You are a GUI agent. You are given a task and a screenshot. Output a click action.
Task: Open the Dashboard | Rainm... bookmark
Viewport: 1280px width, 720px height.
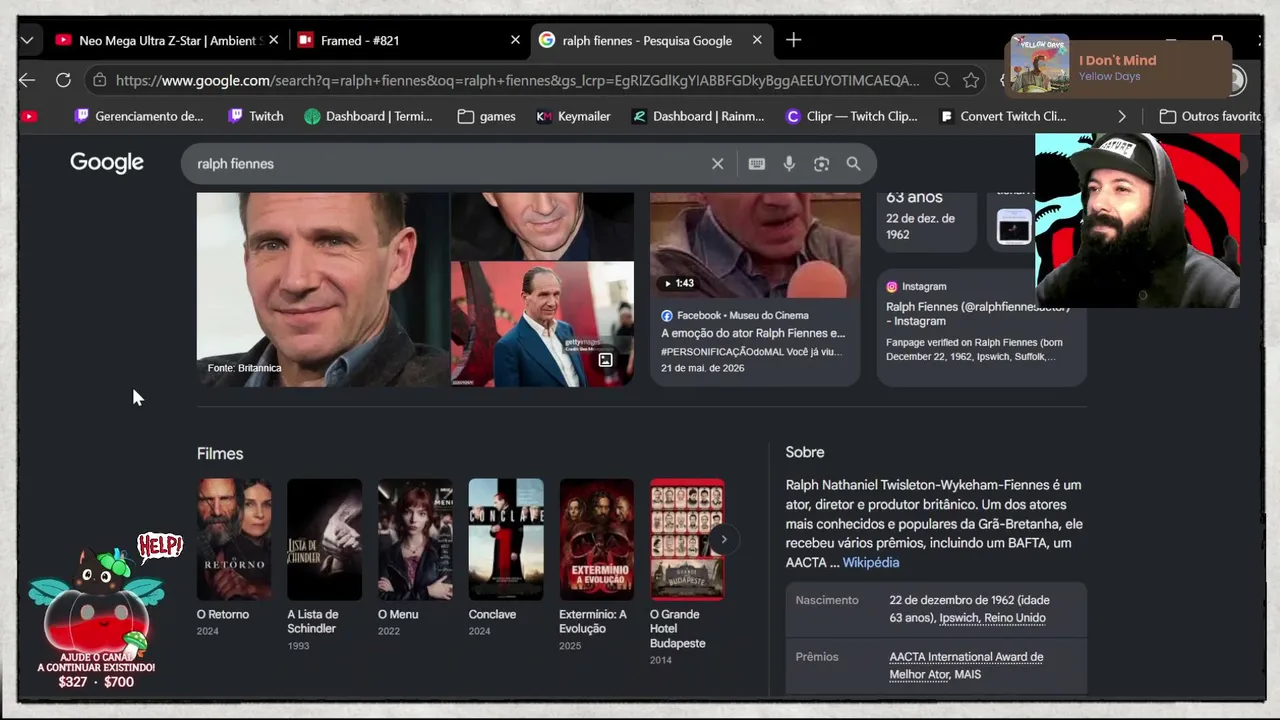click(x=698, y=116)
